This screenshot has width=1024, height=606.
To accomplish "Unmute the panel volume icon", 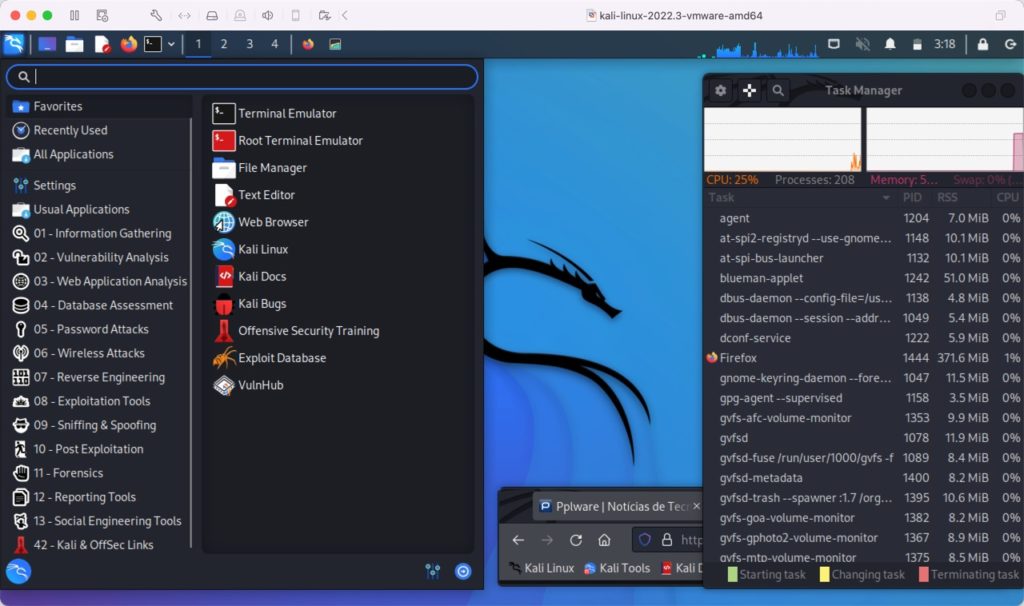I will (x=860, y=44).
